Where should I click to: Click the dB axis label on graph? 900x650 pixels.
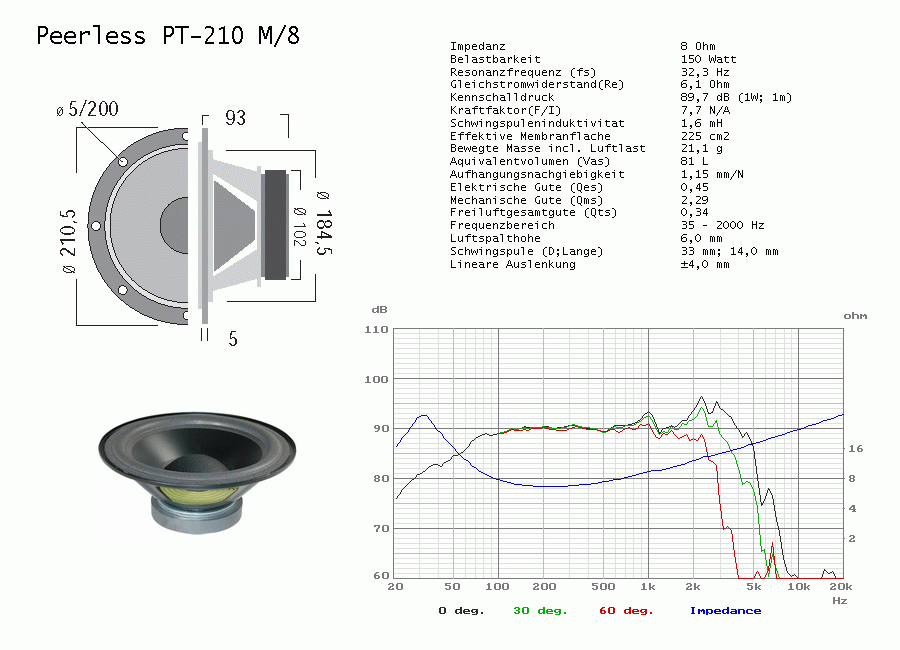379,310
